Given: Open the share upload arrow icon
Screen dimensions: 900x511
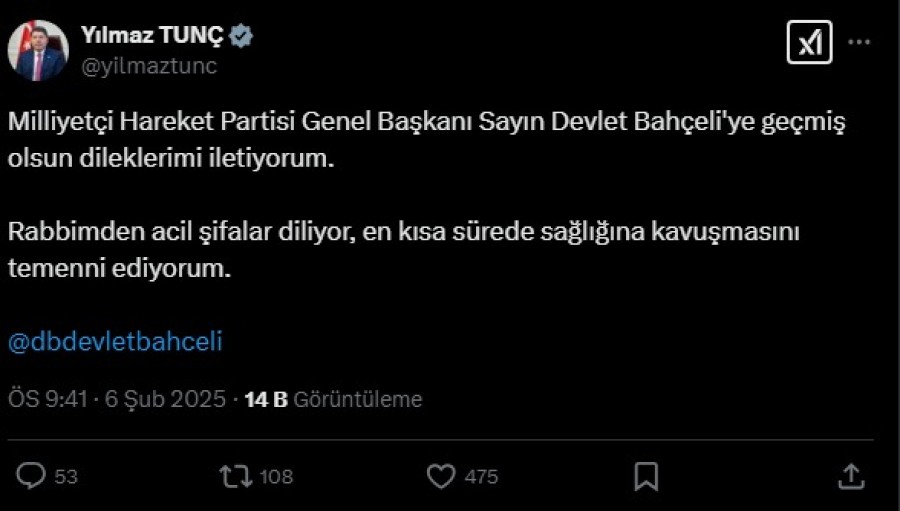Looking at the screenshot, I should tap(850, 476).
